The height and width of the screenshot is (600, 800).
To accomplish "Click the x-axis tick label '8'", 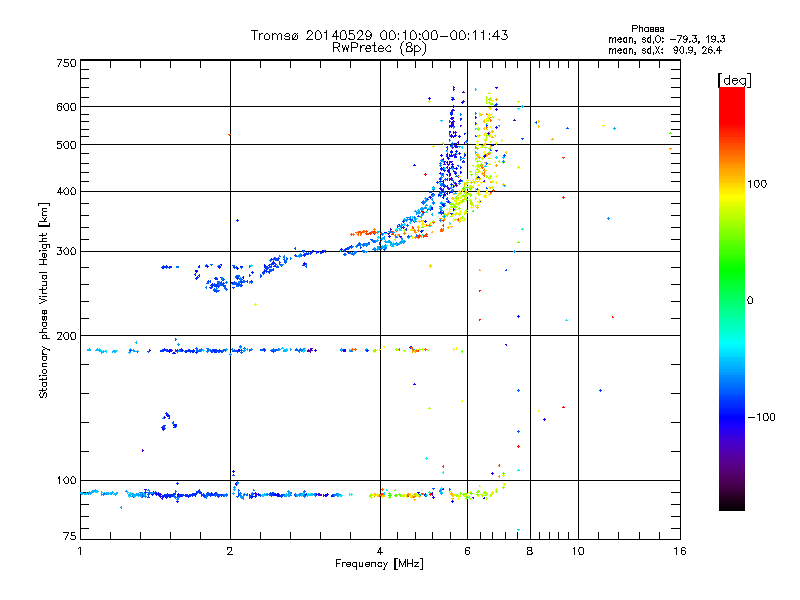I will (530, 551).
